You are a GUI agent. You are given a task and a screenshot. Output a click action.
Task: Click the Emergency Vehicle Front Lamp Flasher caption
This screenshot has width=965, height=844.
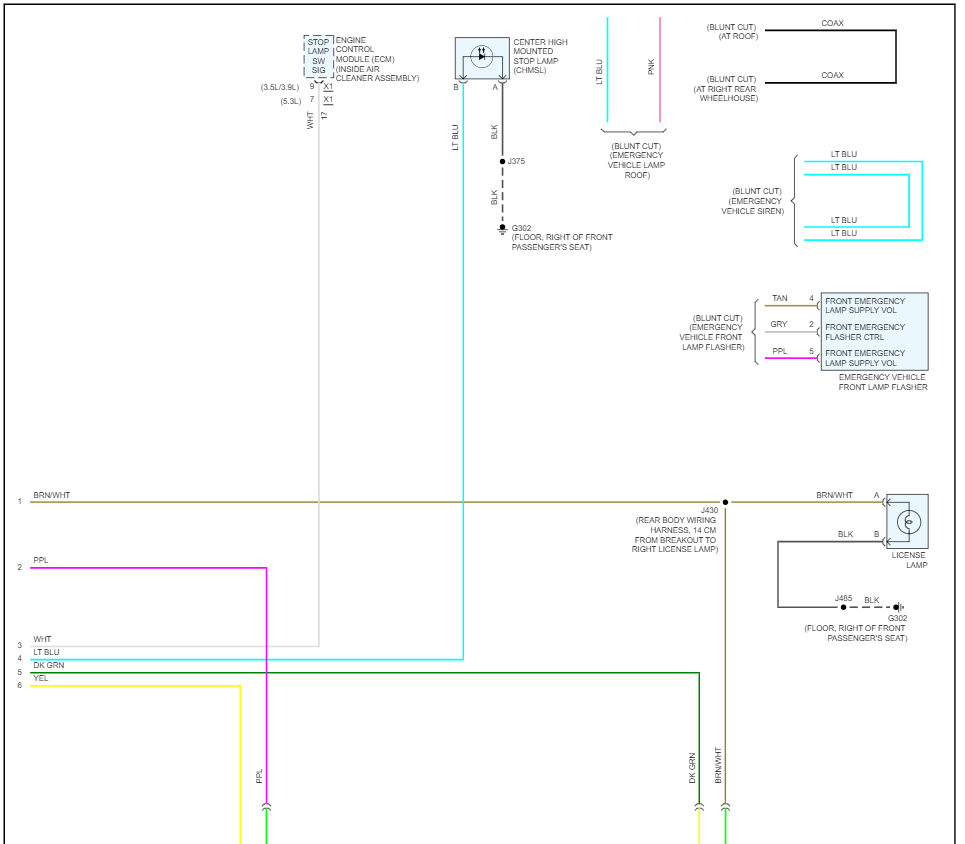[x=882, y=382]
